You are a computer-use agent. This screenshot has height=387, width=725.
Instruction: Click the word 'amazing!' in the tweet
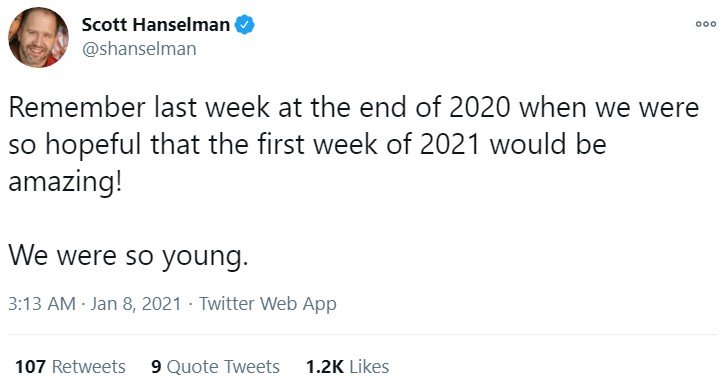[x=66, y=183]
